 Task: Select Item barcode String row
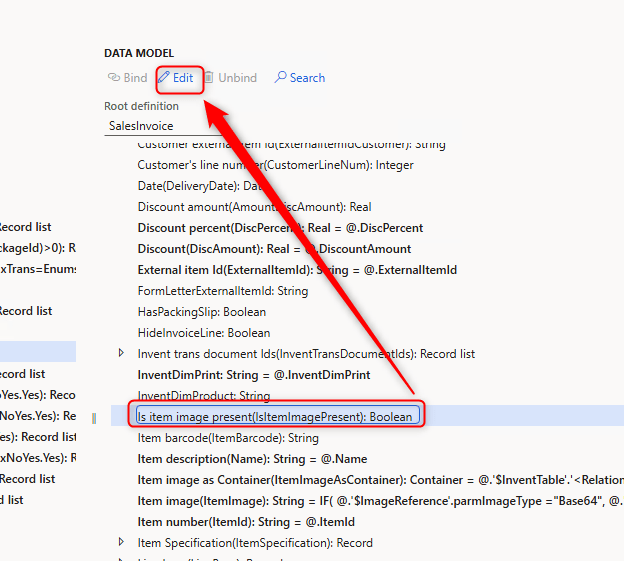click(228, 438)
